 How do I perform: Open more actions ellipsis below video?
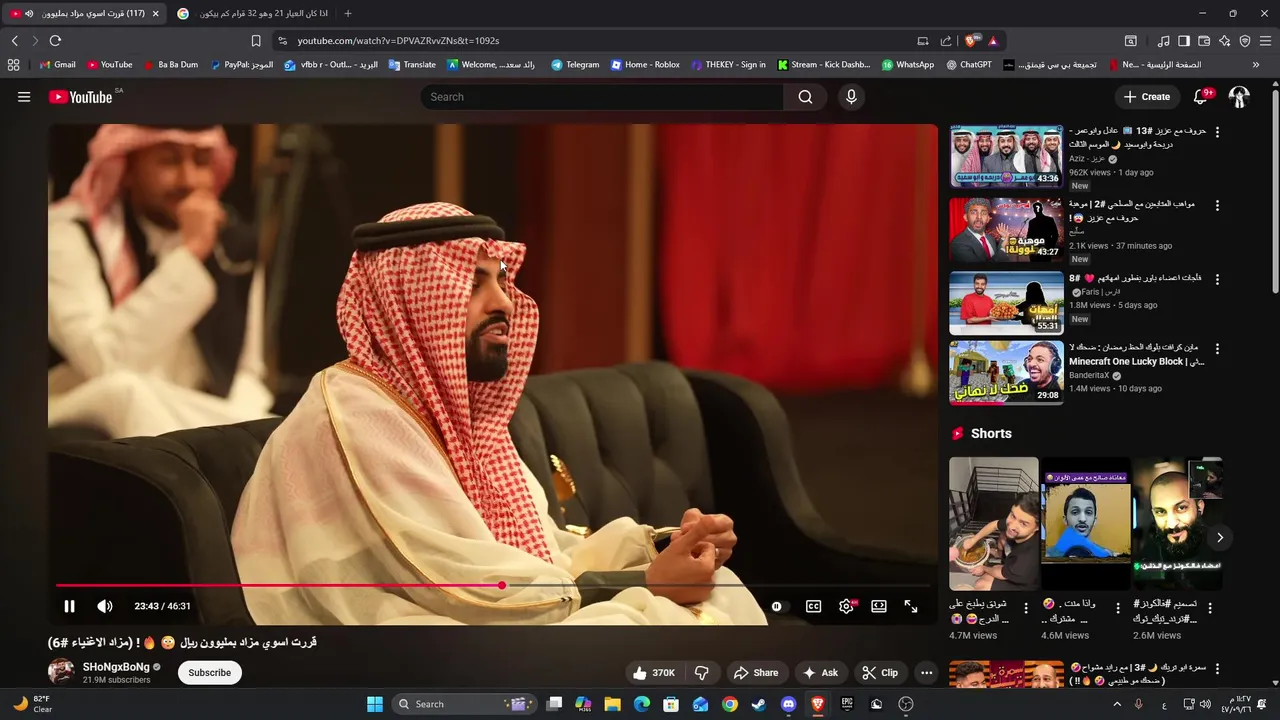(x=927, y=673)
